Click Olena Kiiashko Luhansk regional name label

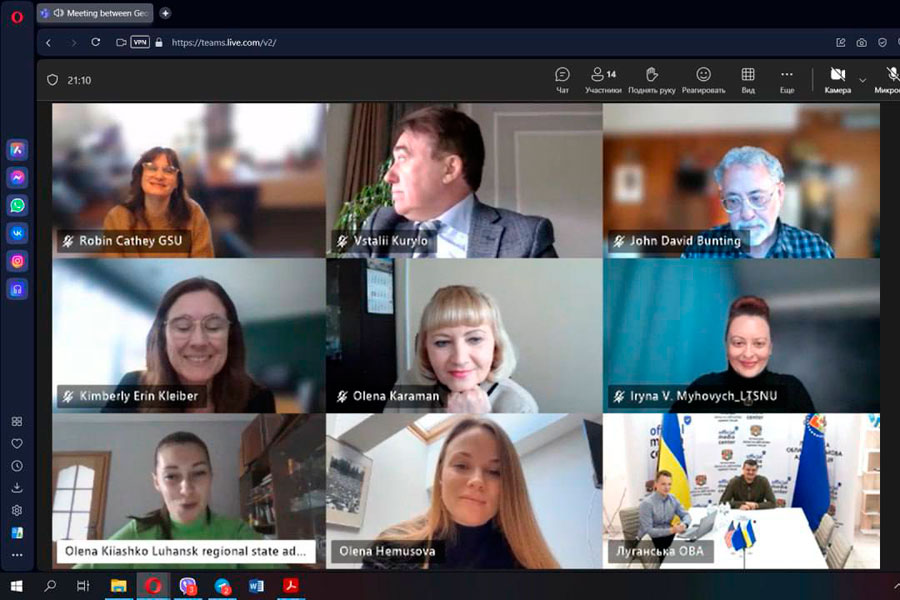click(x=185, y=551)
